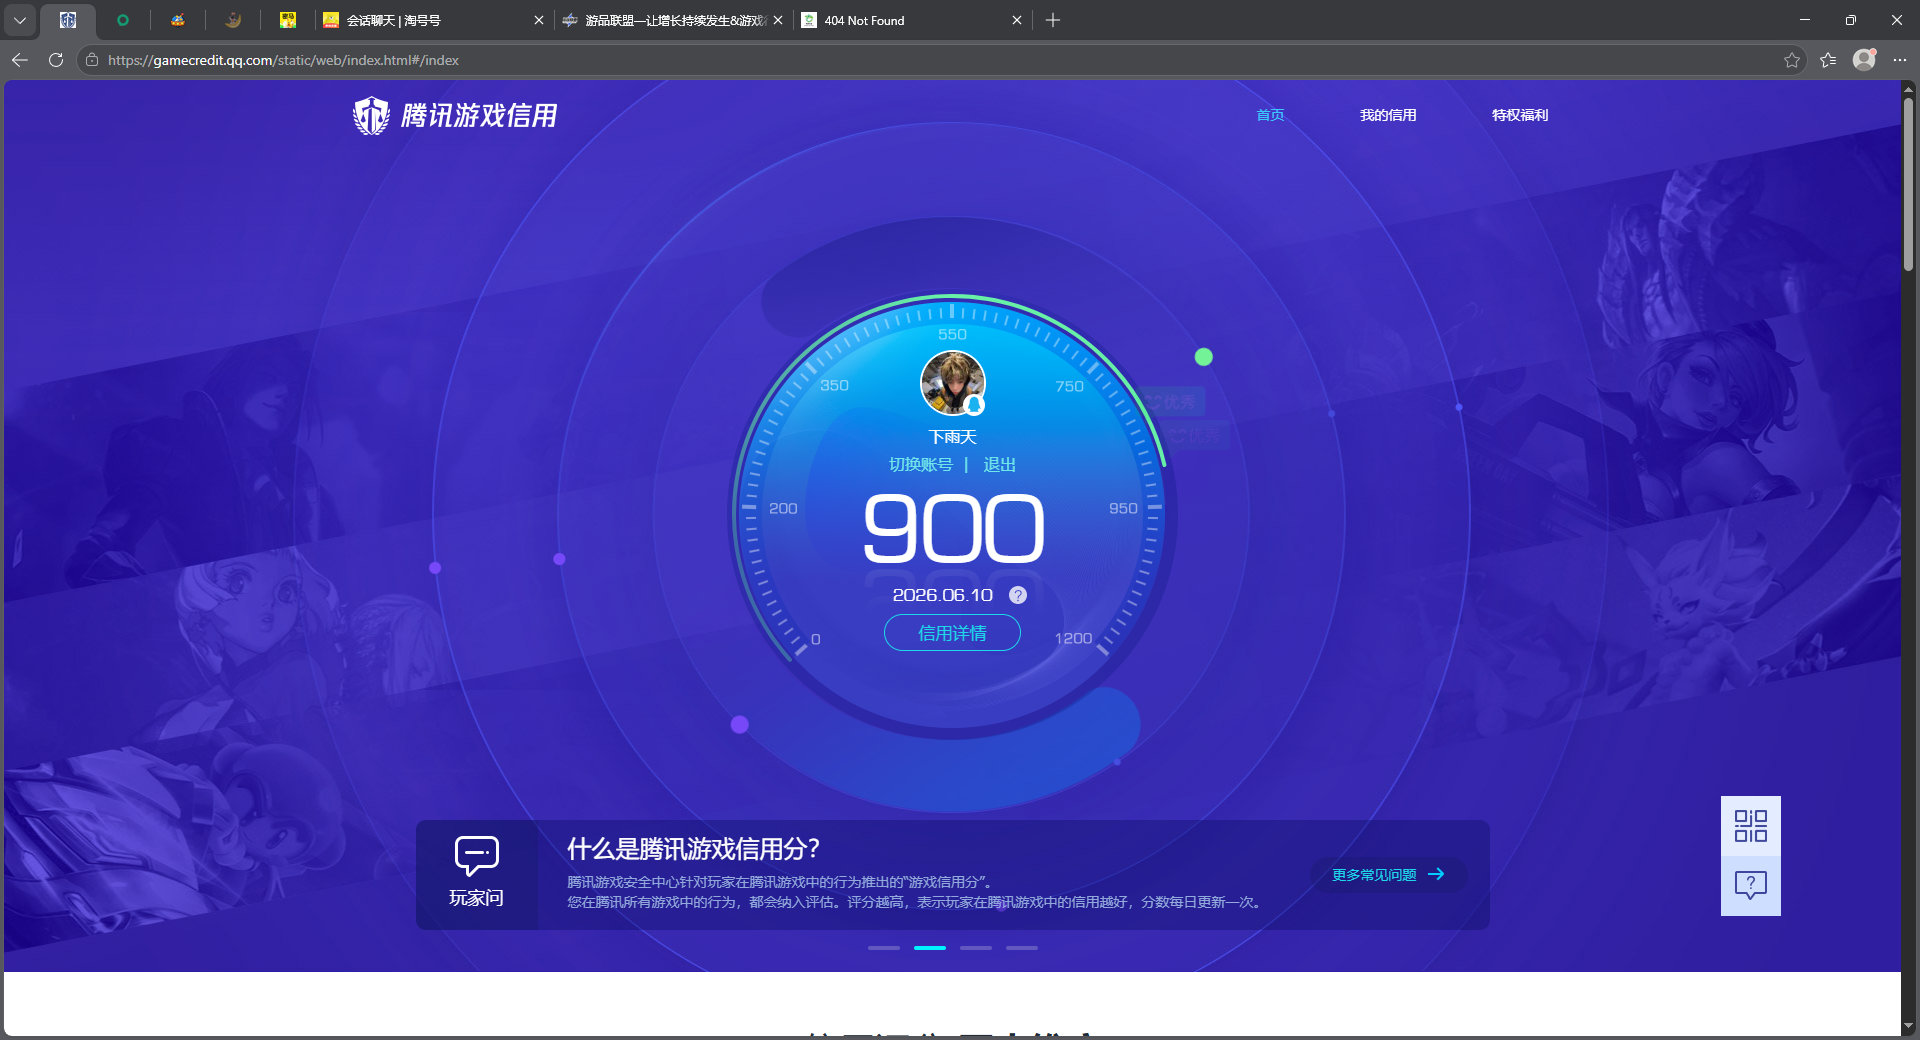
Task: Open the 更多常见问题 link
Action: click(x=1388, y=875)
